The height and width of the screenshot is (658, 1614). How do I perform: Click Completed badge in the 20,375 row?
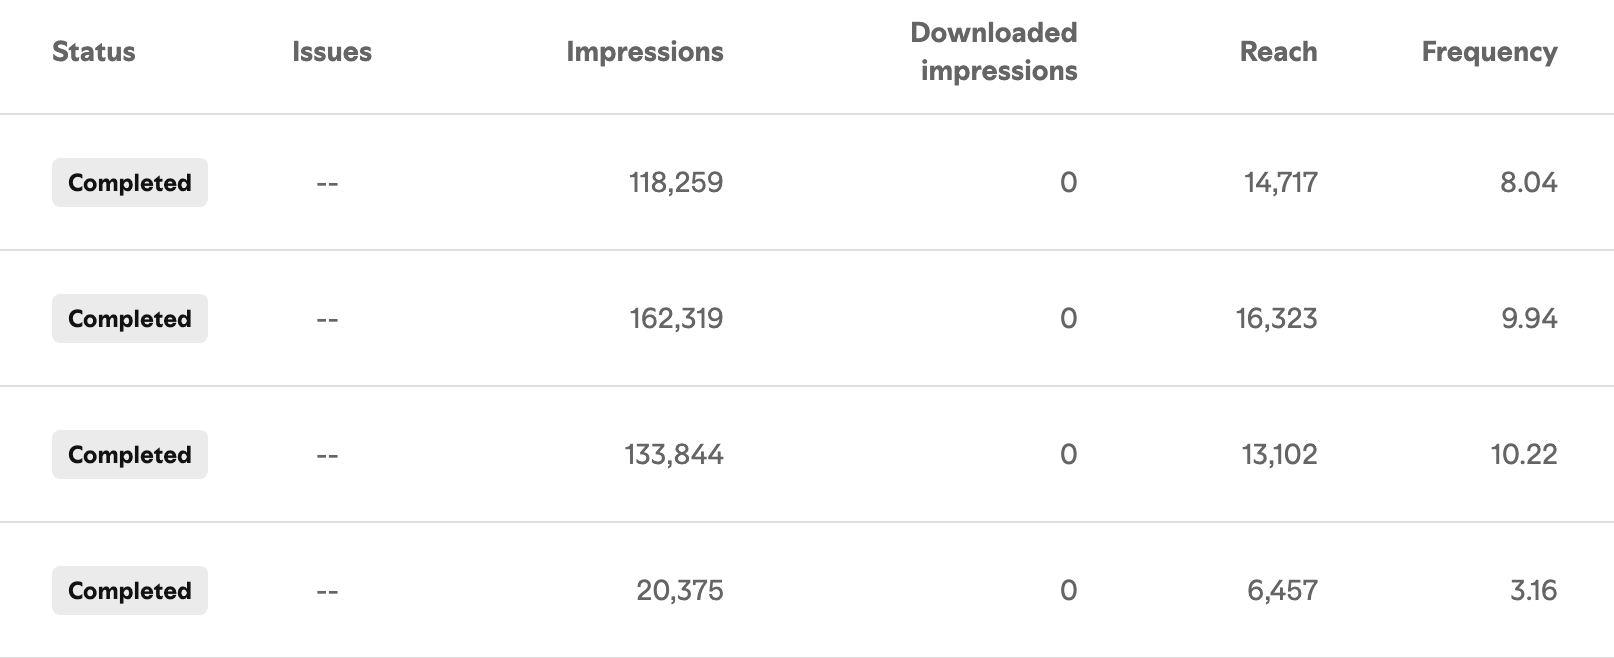tap(130, 591)
